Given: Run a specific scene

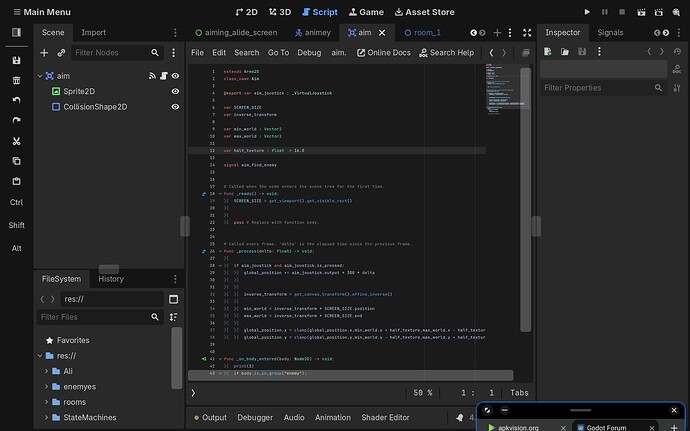Looking at the screenshot, I should pyautogui.click(x=658, y=12).
